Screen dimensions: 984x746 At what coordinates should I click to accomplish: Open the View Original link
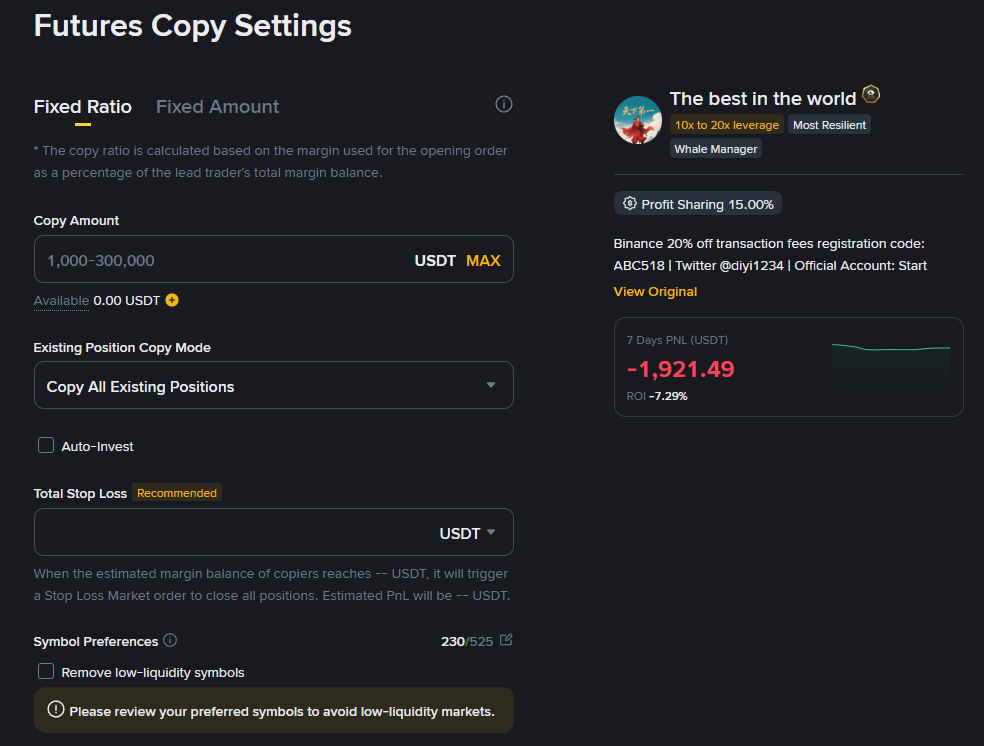click(x=655, y=291)
